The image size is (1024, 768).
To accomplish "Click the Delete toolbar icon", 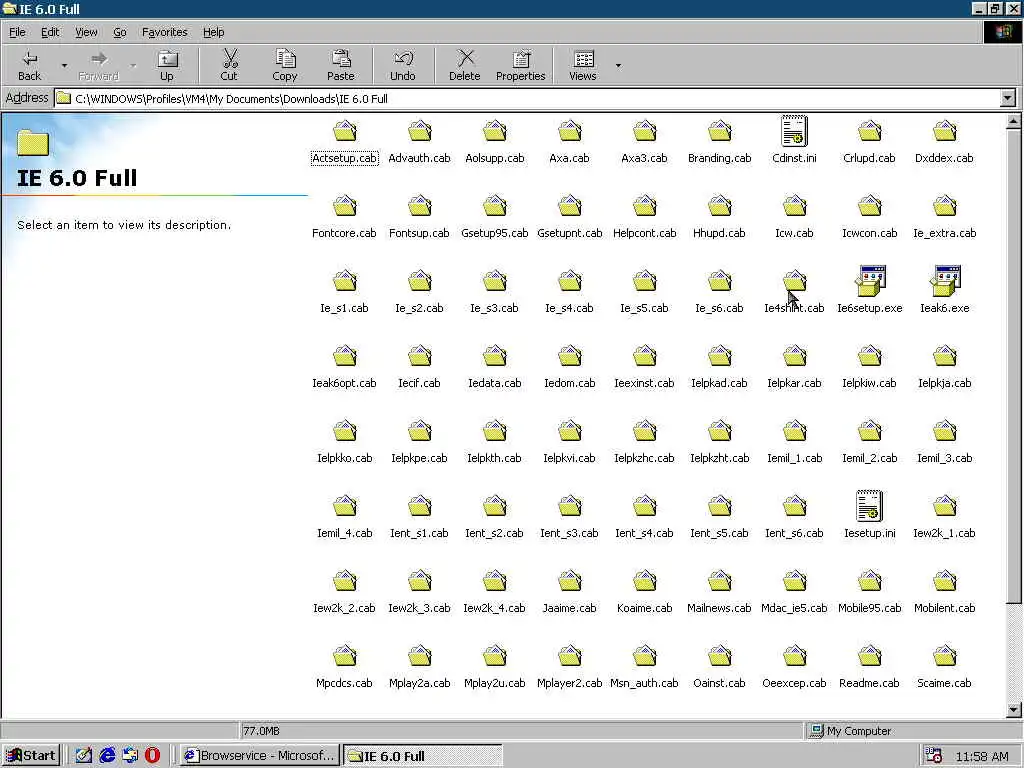I will (464, 65).
